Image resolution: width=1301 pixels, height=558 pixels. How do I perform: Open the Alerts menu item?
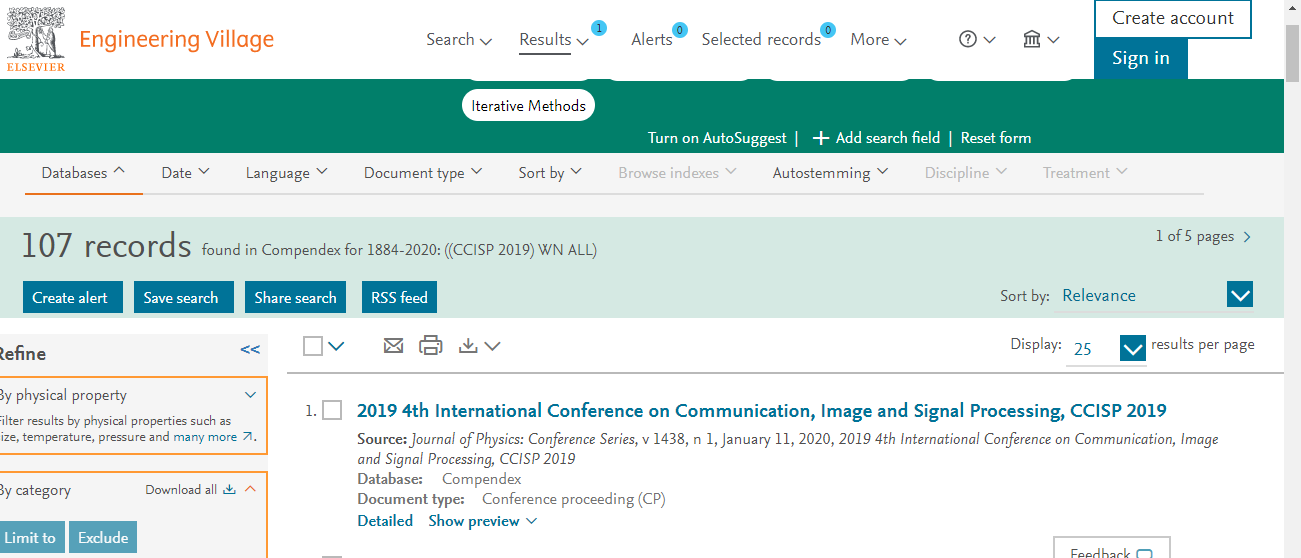652,40
